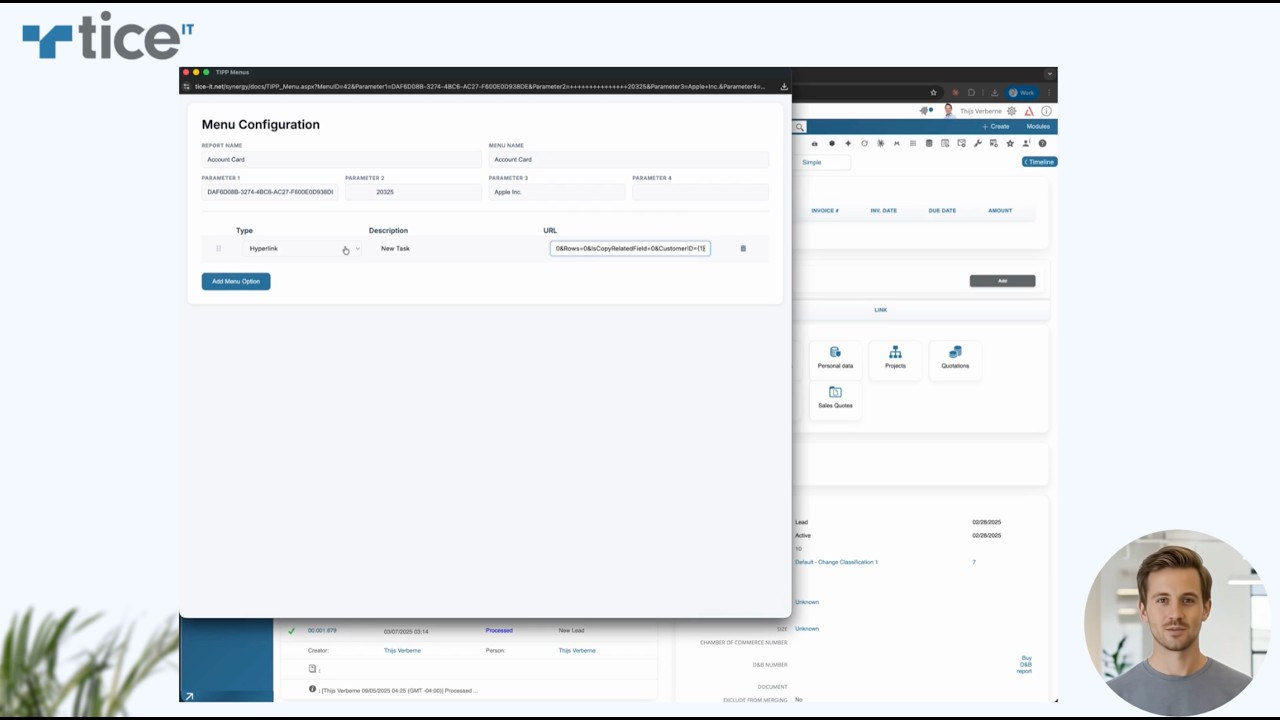Screen dimensions: 1280x720
Task: Click the TIPP Menus window address bar URL
Action: (478, 86)
